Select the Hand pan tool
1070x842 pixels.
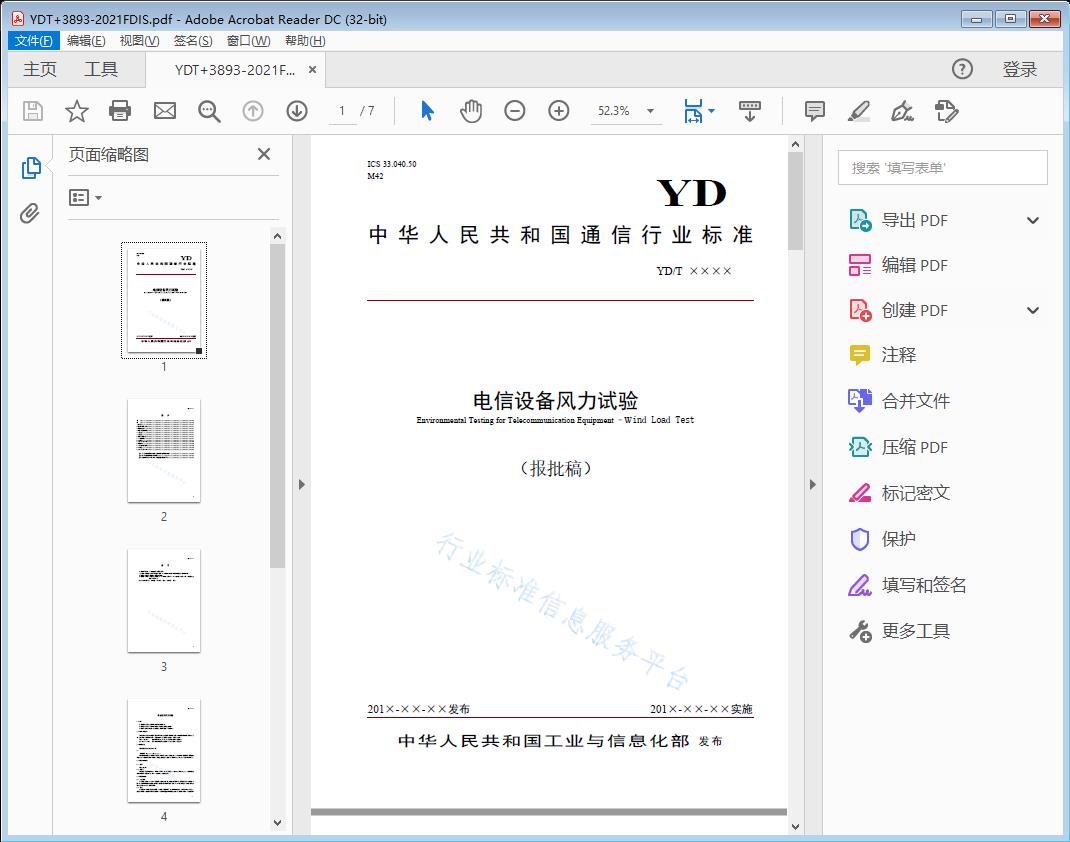[471, 111]
